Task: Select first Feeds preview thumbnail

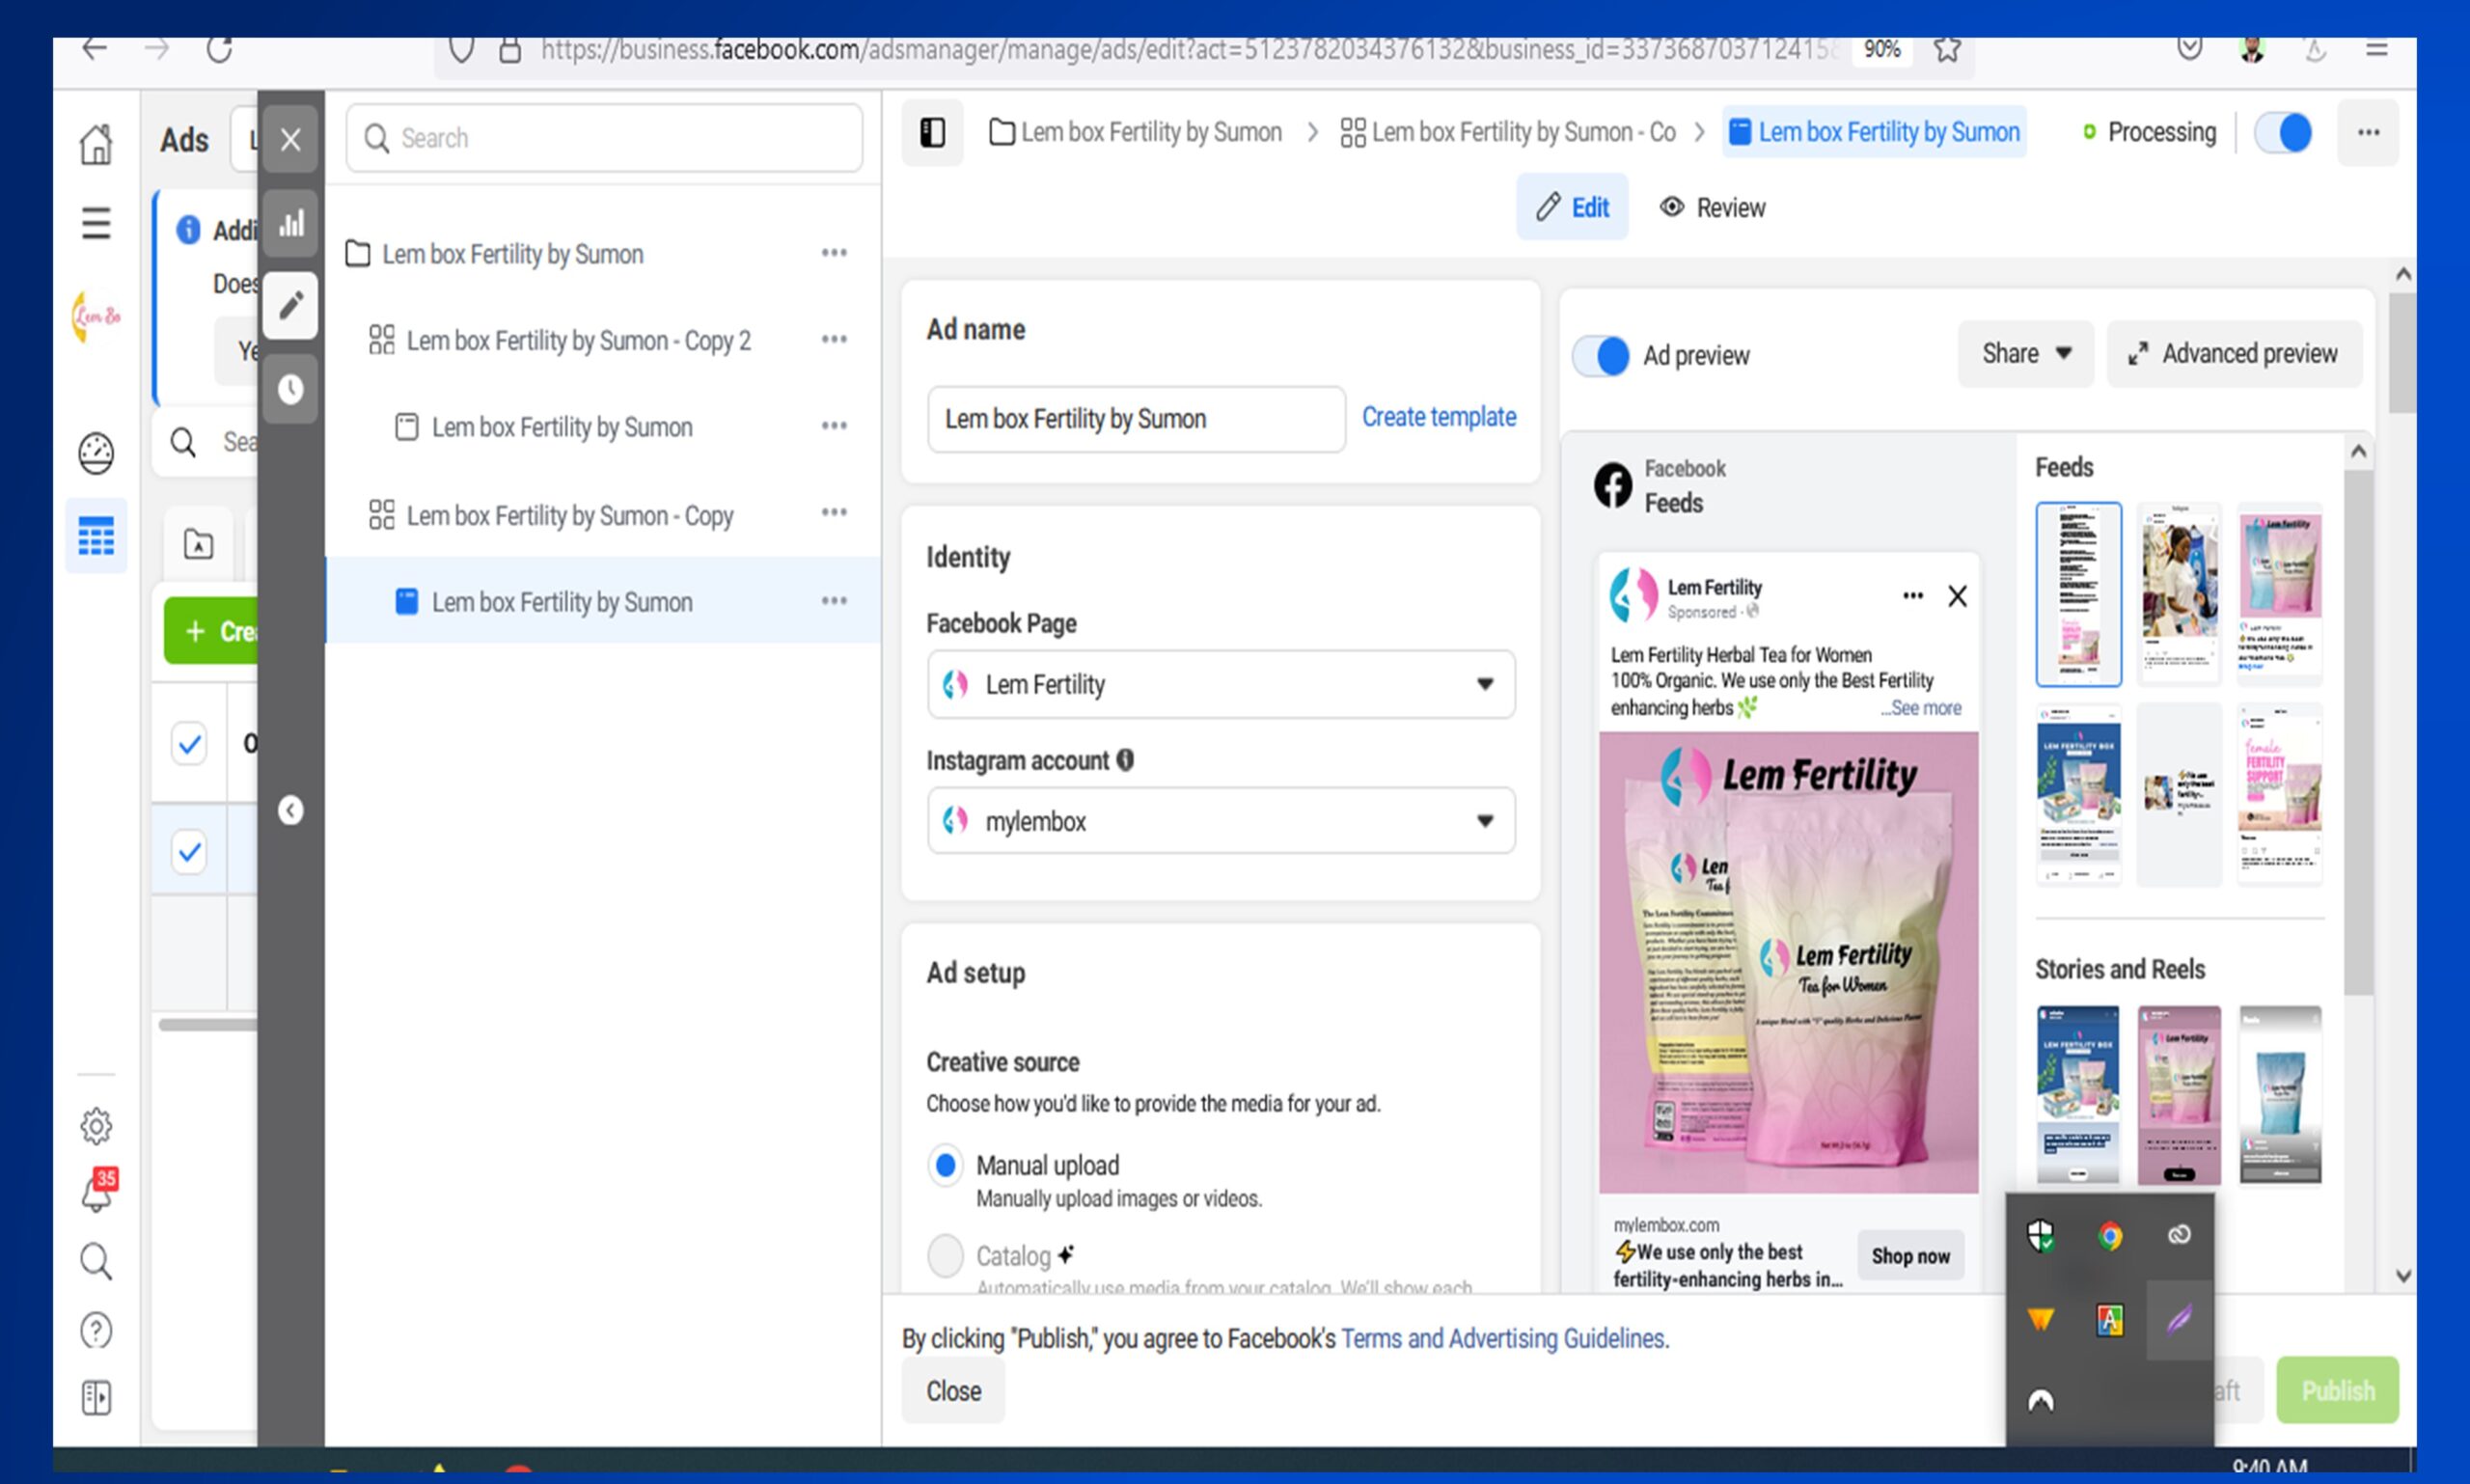Action: 2078,595
